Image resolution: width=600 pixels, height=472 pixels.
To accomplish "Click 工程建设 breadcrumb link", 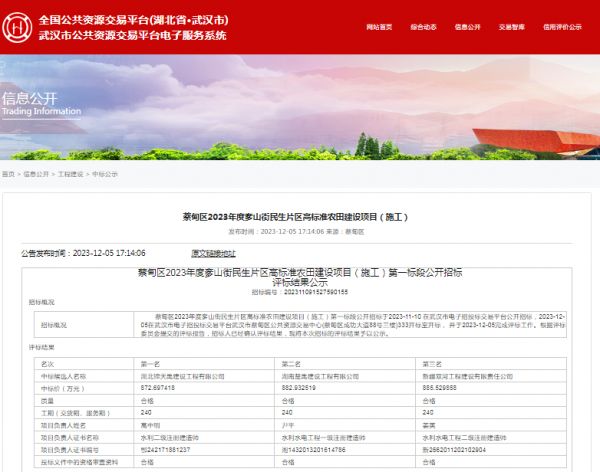I will pos(70,174).
